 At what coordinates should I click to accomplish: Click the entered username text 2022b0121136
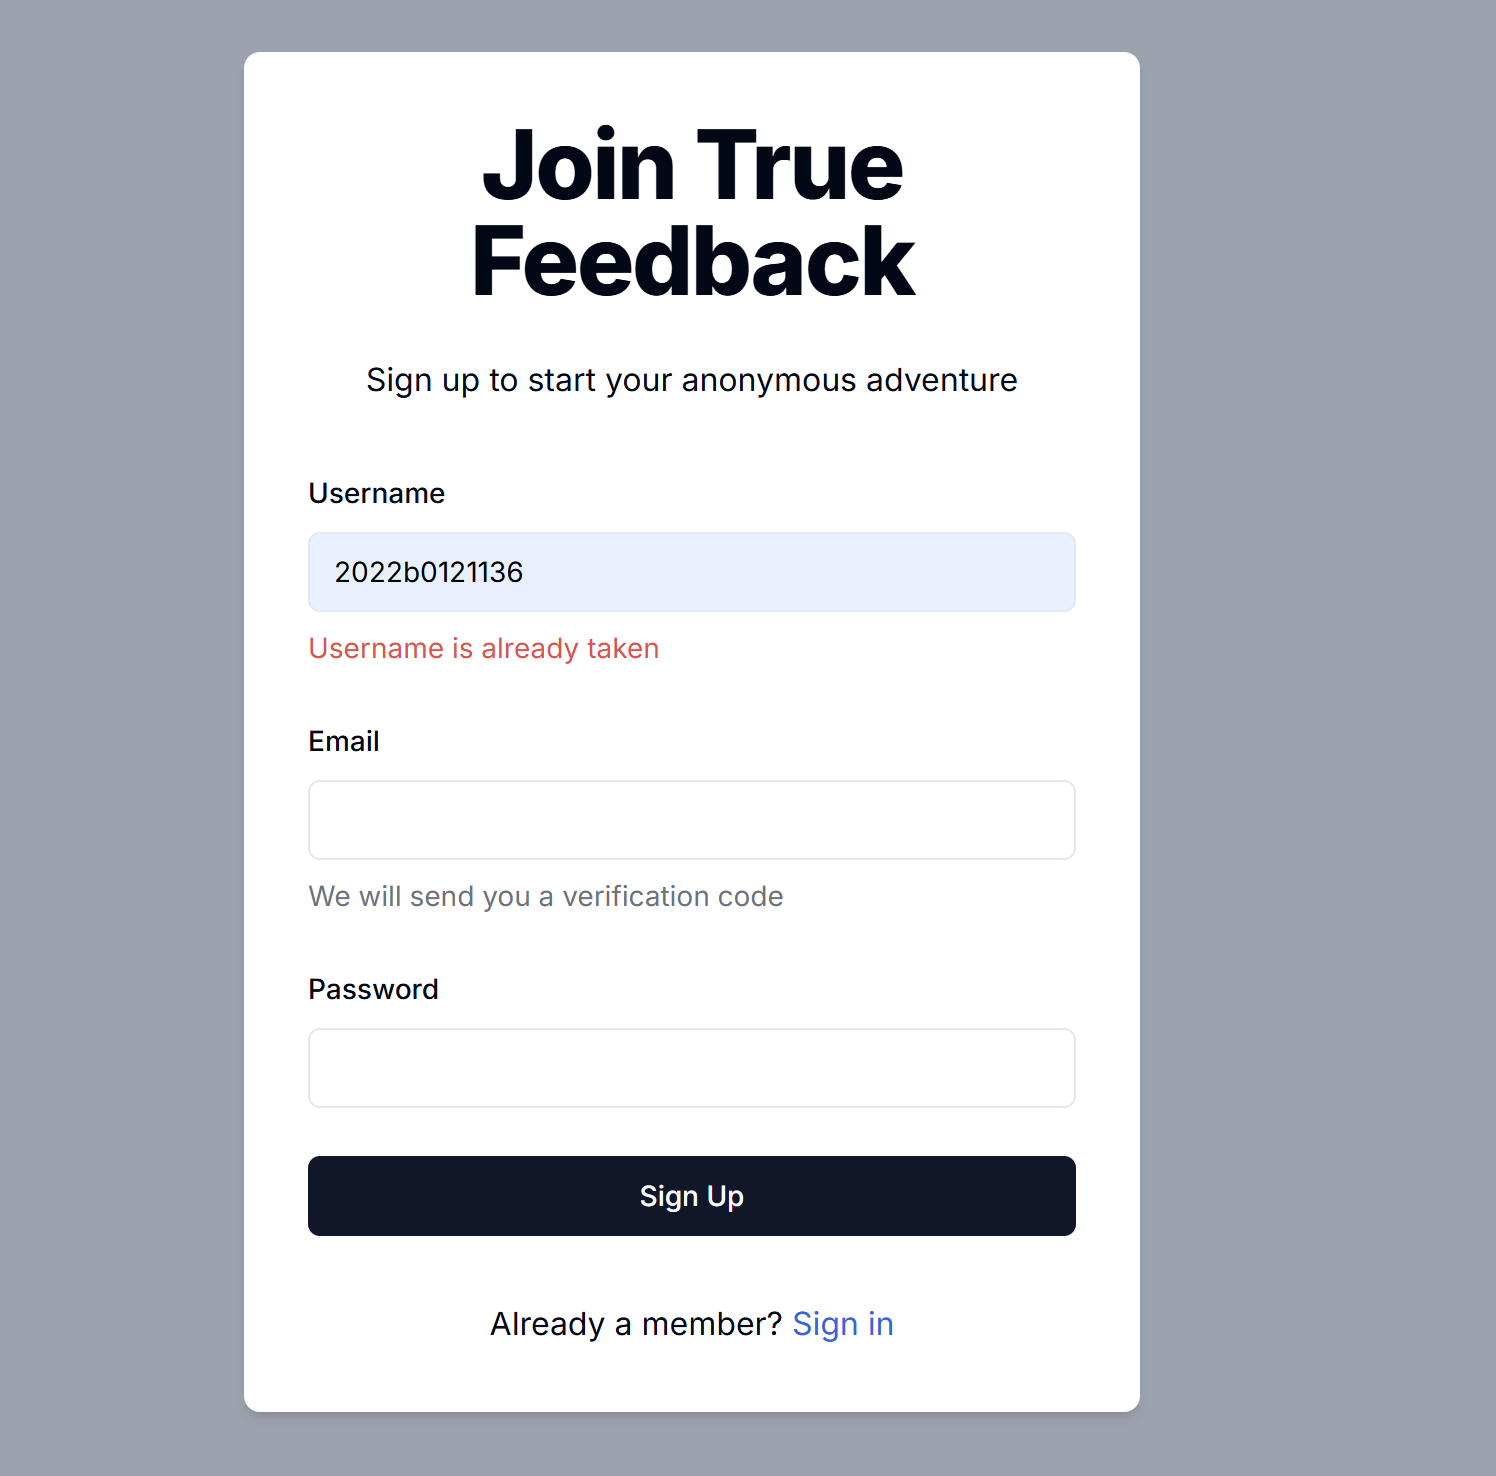click(428, 572)
